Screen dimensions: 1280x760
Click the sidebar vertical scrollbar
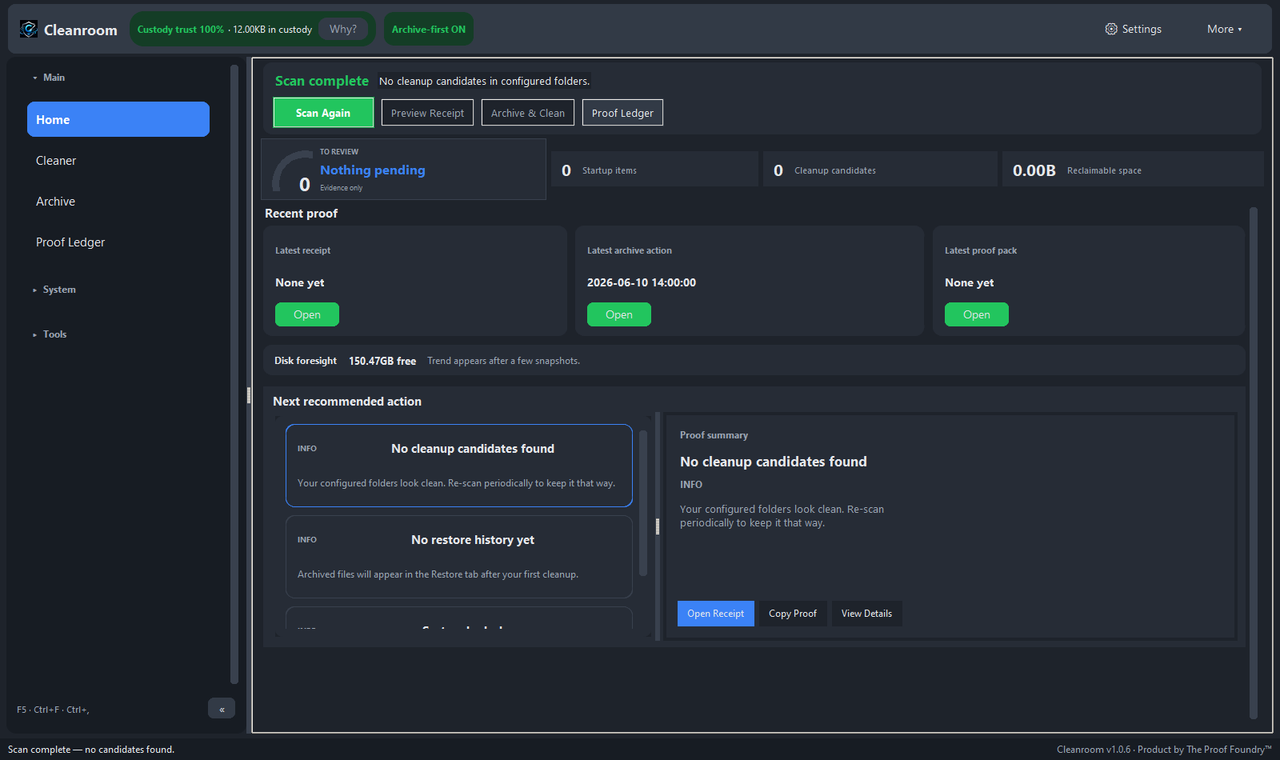pyautogui.click(x=234, y=374)
